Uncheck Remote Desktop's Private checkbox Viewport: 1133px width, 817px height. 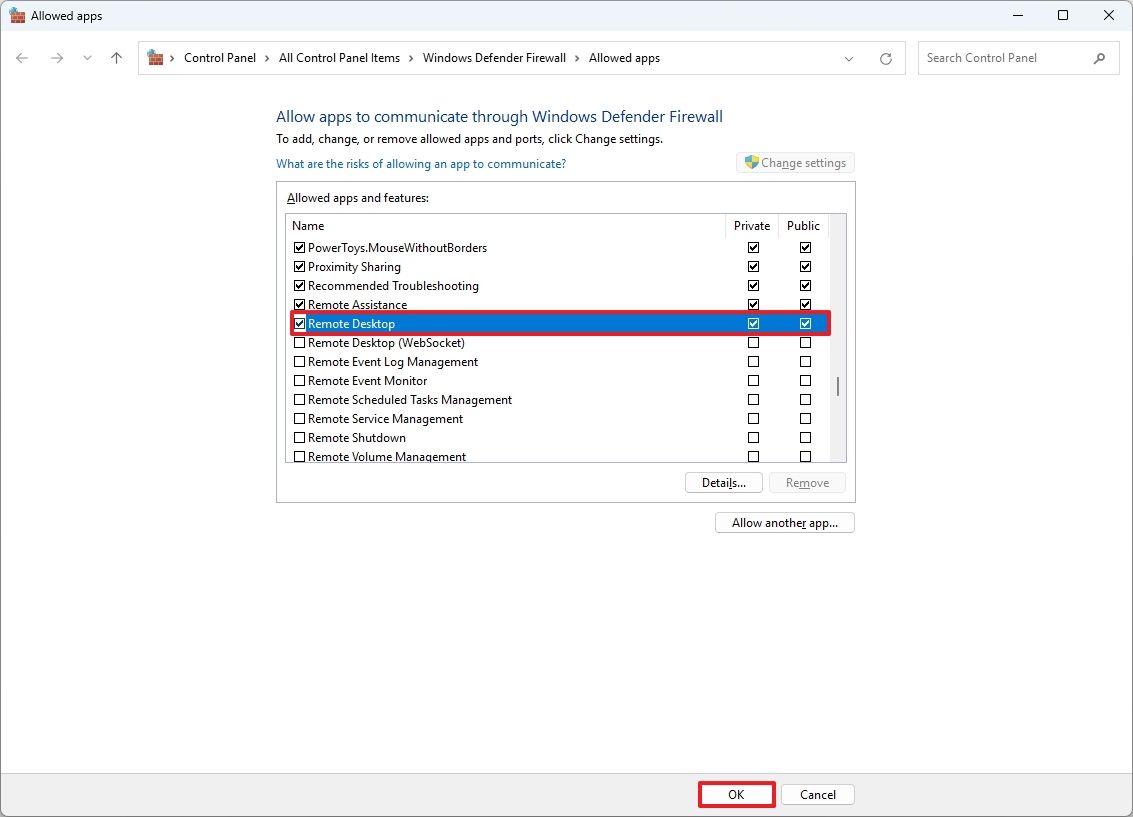tap(753, 323)
